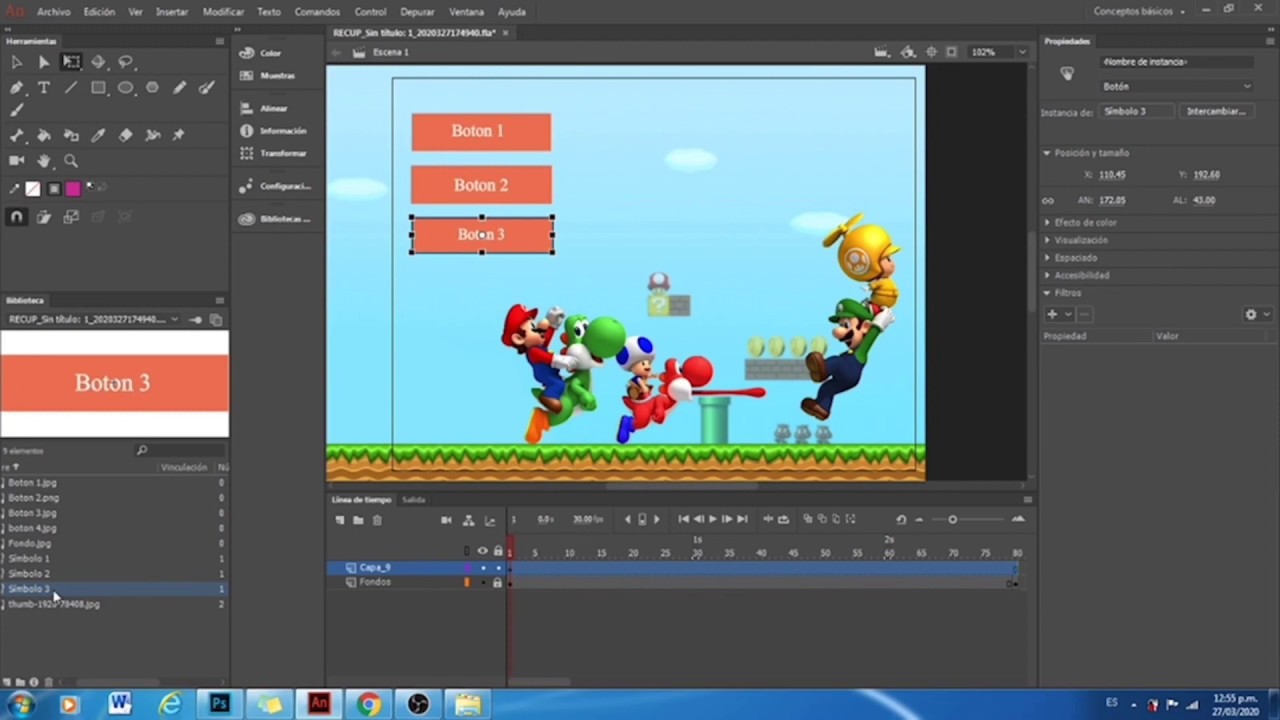
Task: Toggle Clip content outside stage button
Action: 952,52
